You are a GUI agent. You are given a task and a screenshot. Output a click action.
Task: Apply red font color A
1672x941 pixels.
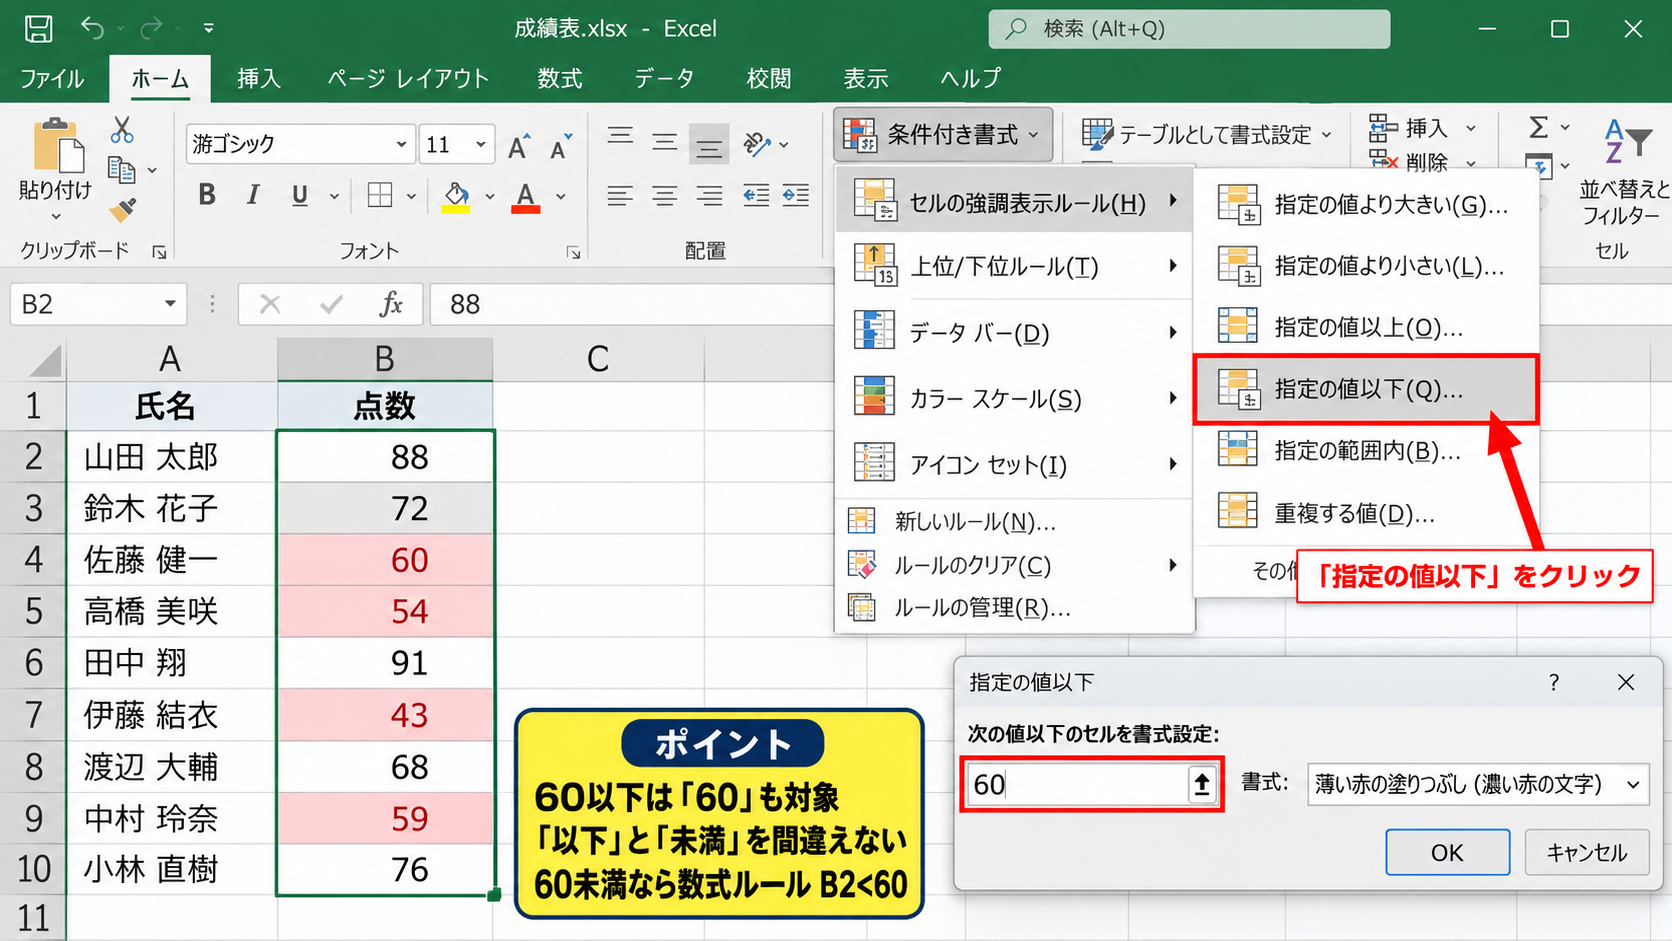point(526,197)
